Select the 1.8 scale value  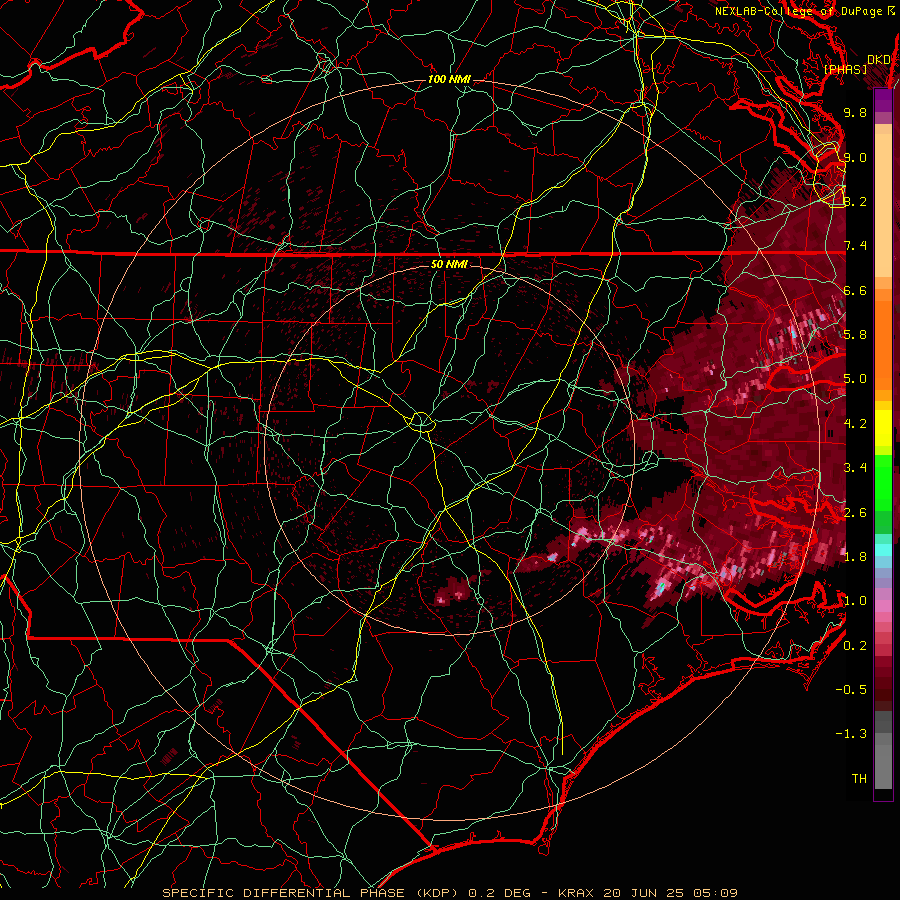point(855,557)
